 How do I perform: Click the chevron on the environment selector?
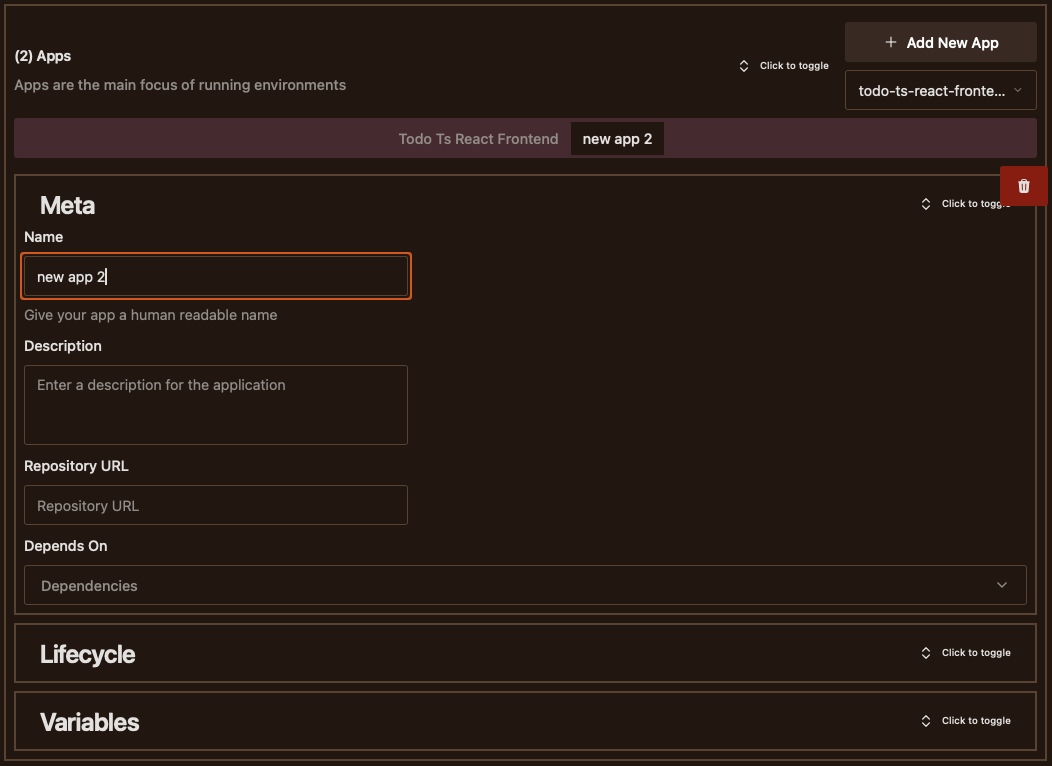(x=1018, y=90)
